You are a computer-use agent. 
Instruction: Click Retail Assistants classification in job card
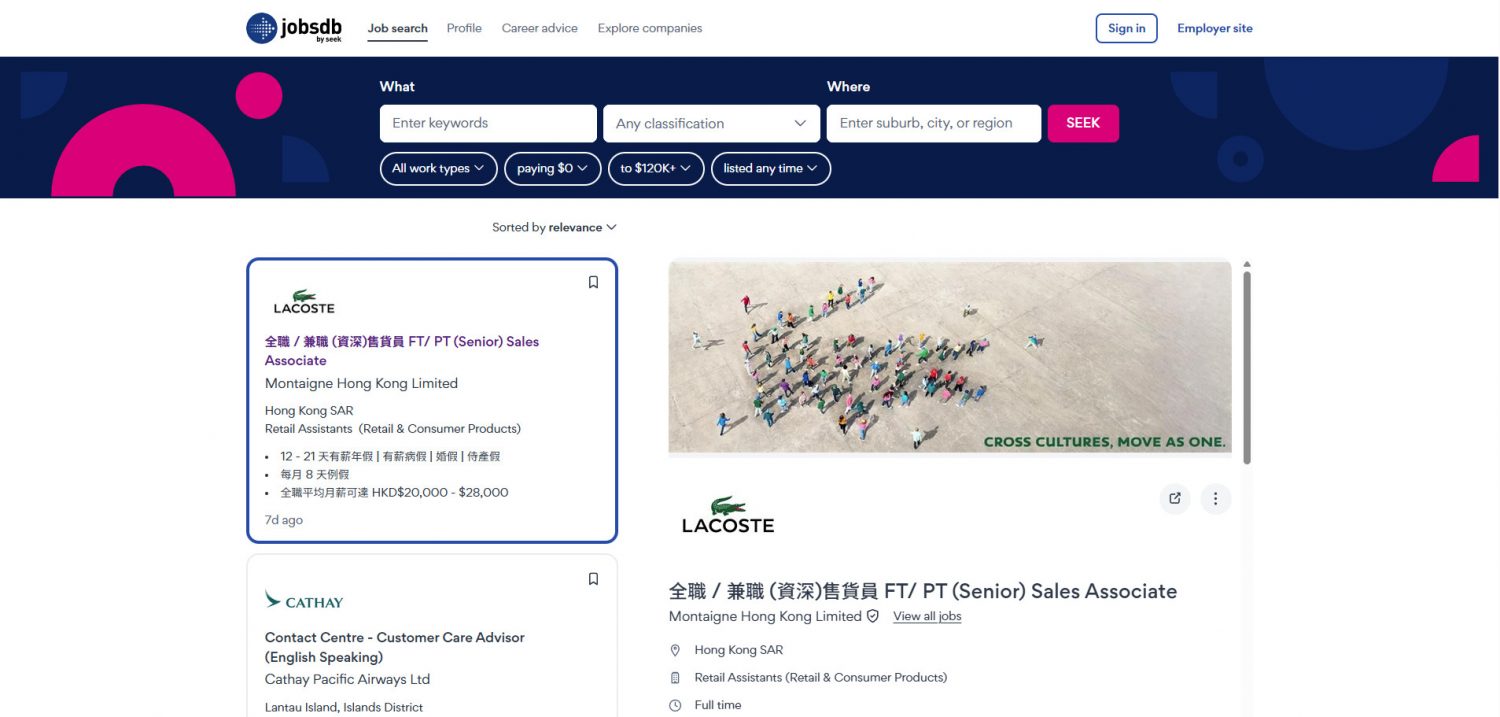click(x=393, y=429)
